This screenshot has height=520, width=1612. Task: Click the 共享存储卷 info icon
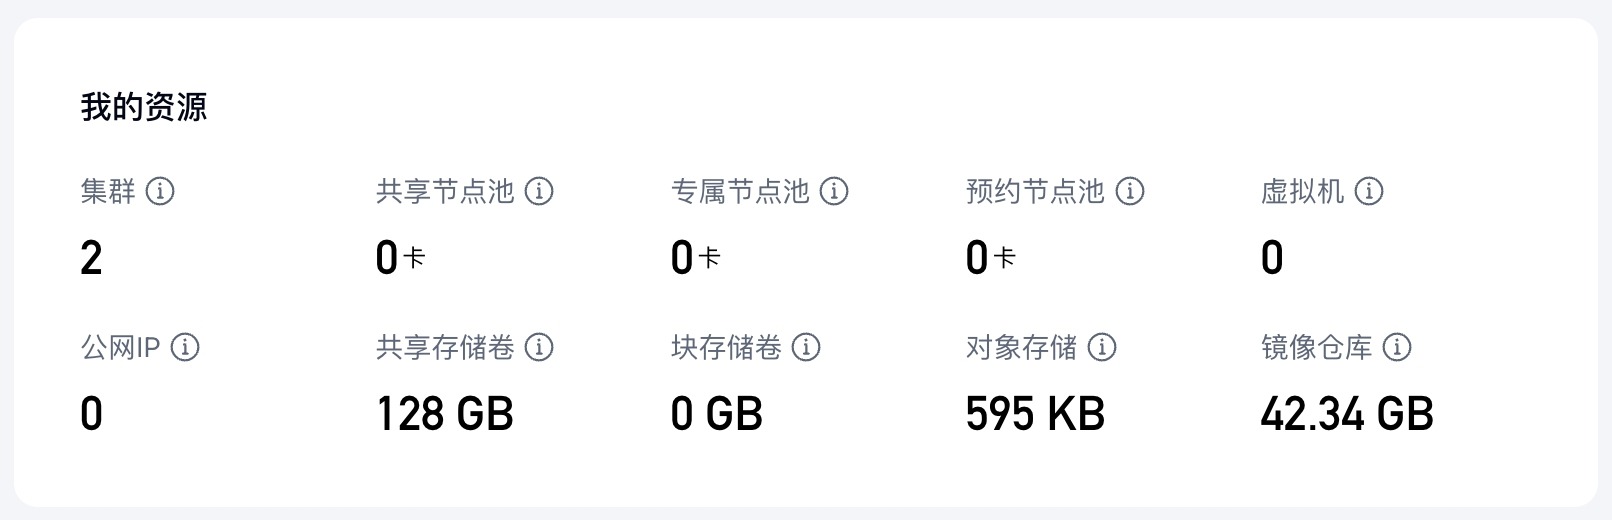pos(539,347)
